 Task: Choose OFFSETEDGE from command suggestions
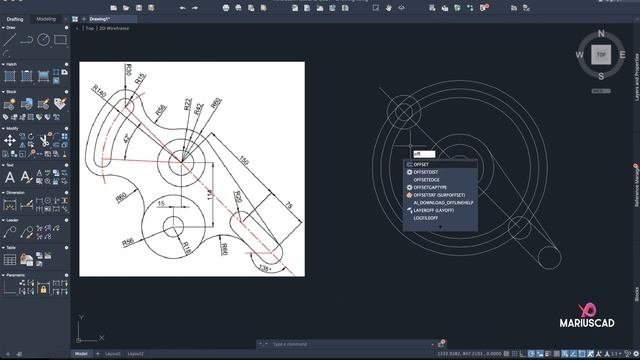pos(440,180)
